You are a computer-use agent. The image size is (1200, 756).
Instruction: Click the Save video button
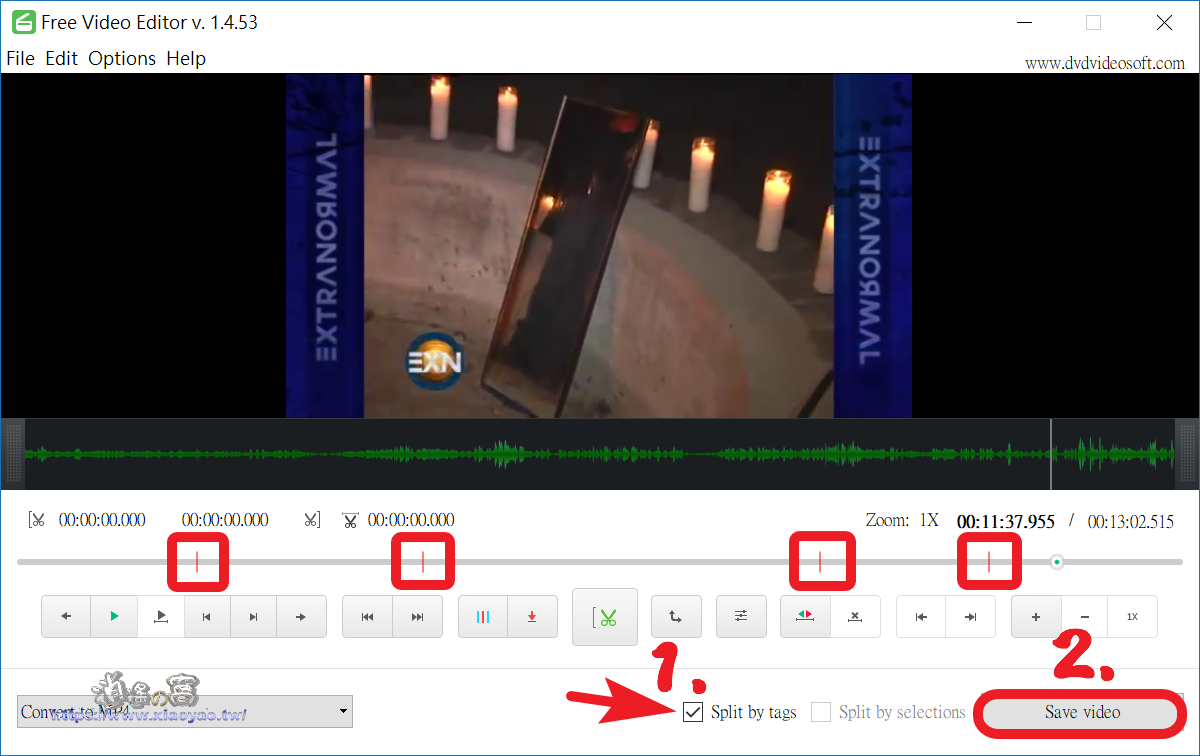(x=1082, y=712)
